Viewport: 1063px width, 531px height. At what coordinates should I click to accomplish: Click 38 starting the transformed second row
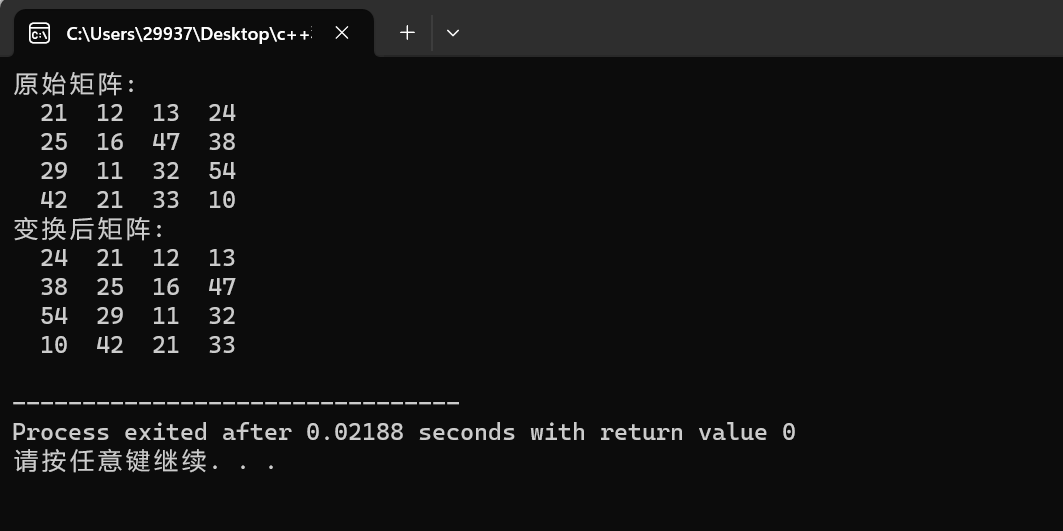(54, 287)
